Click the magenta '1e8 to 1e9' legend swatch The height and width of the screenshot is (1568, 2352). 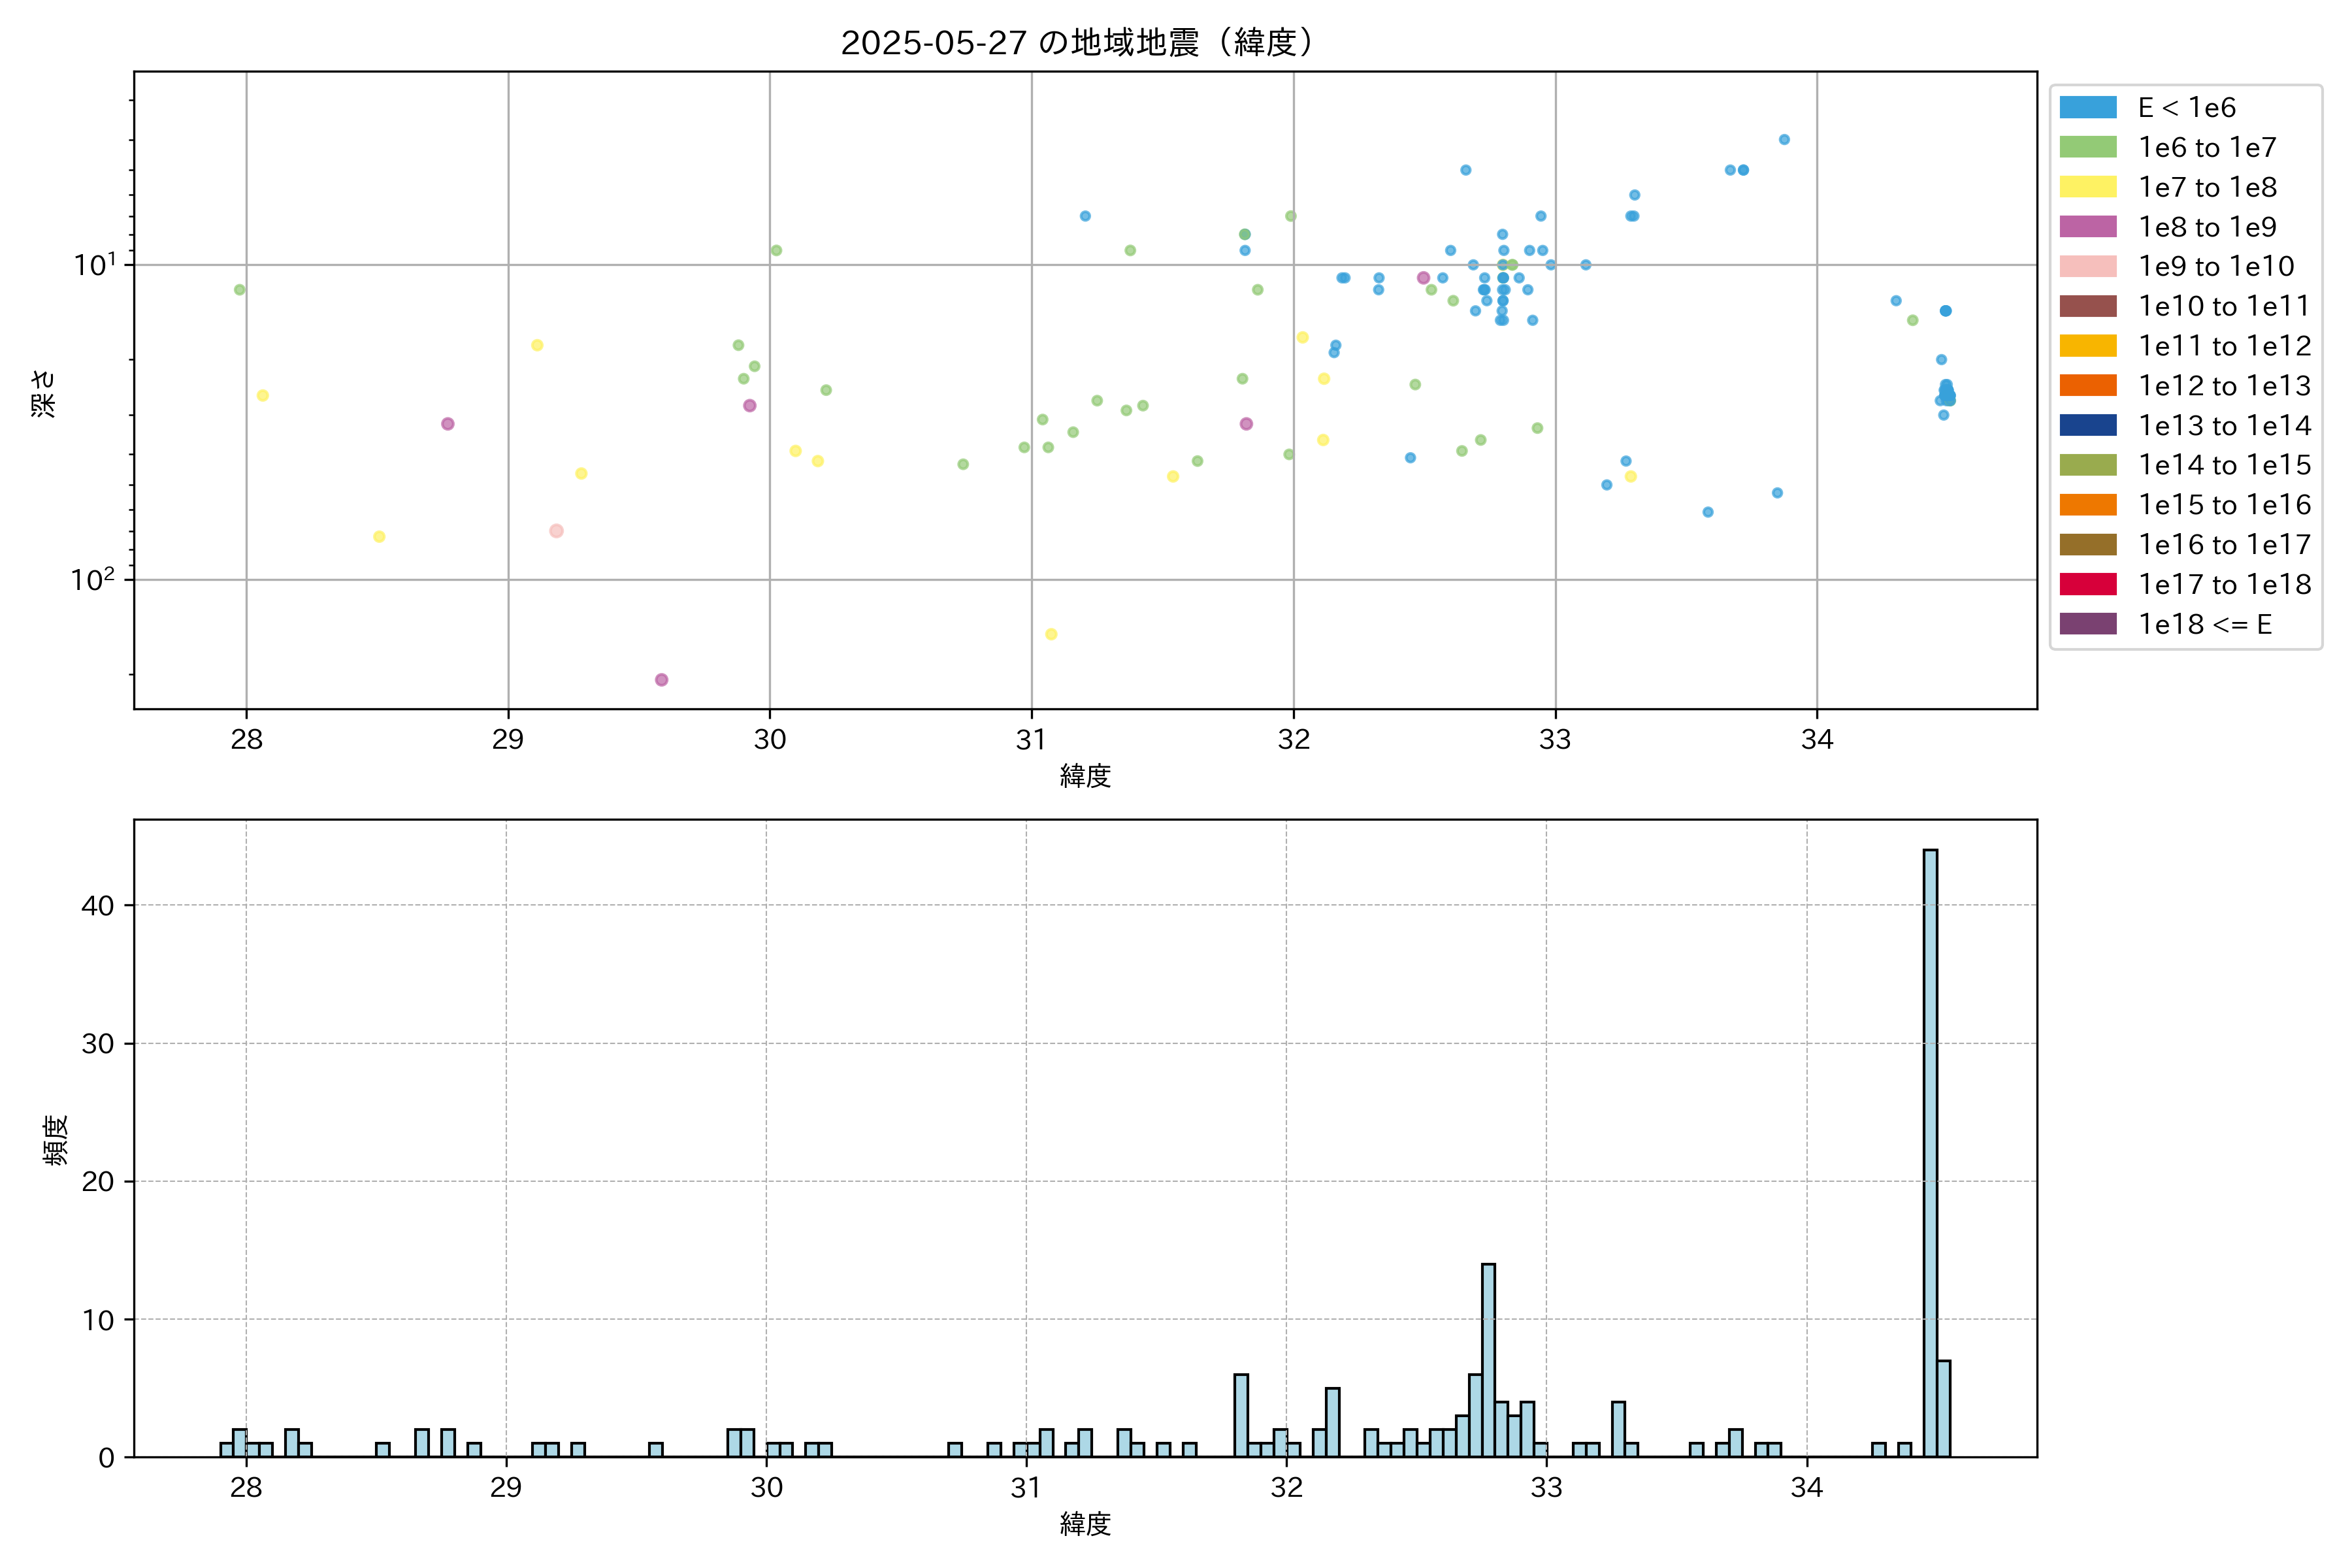(2087, 227)
